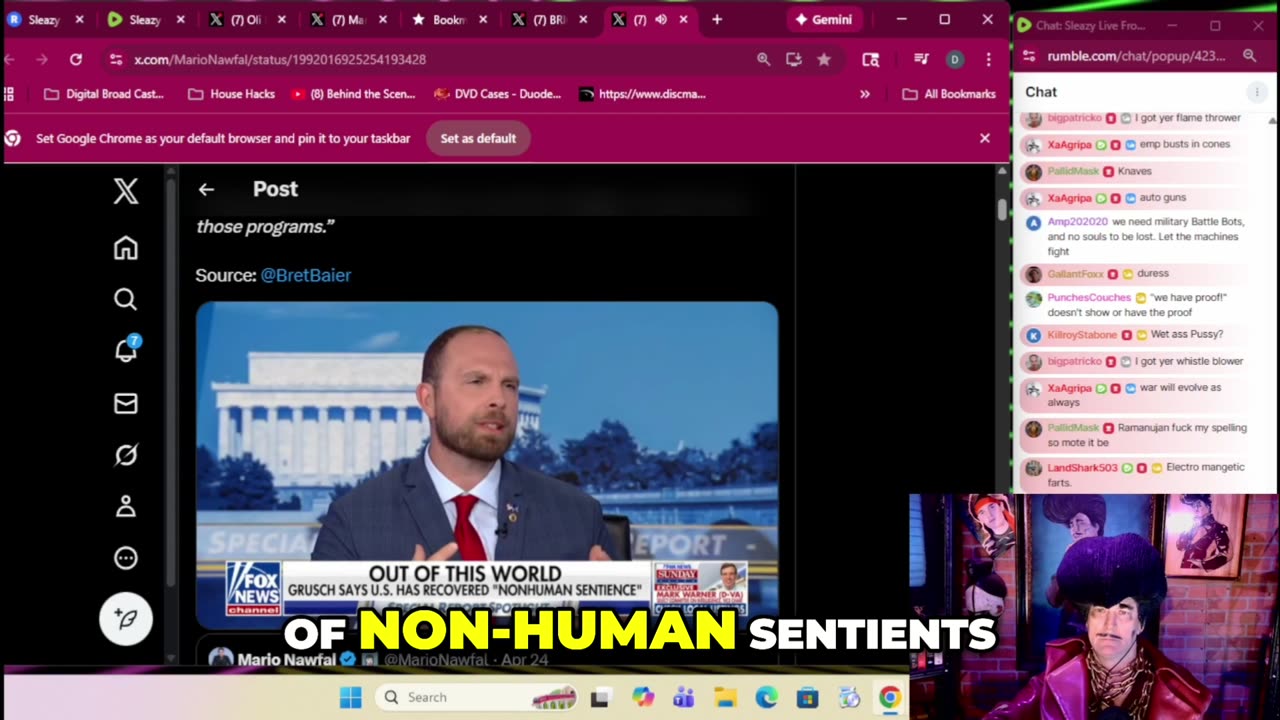This screenshot has width=1280, height=720.
Task: Open Microsoft Teams from the taskbar
Action: 684,697
